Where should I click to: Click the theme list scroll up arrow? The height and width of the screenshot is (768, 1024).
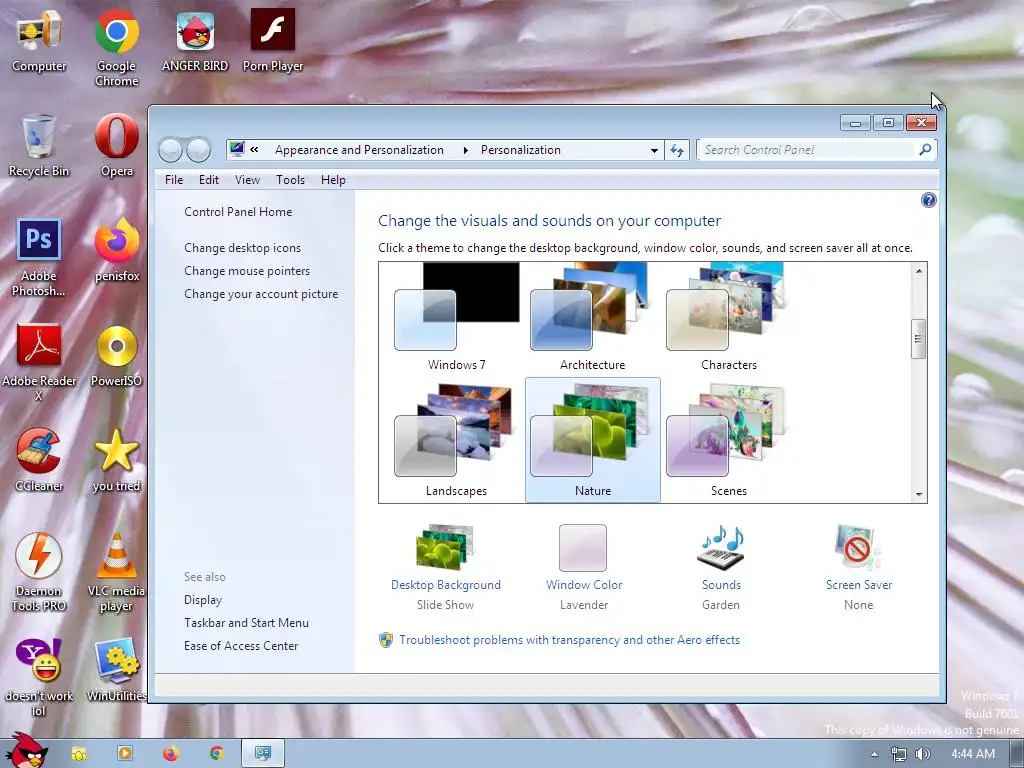tap(919, 270)
